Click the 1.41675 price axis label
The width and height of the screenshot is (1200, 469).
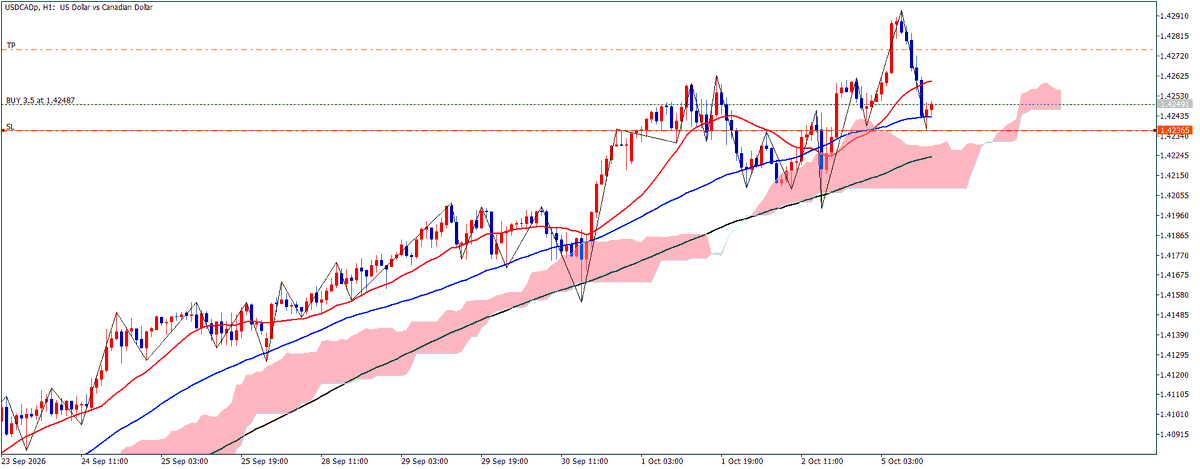pyautogui.click(x=1175, y=275)
